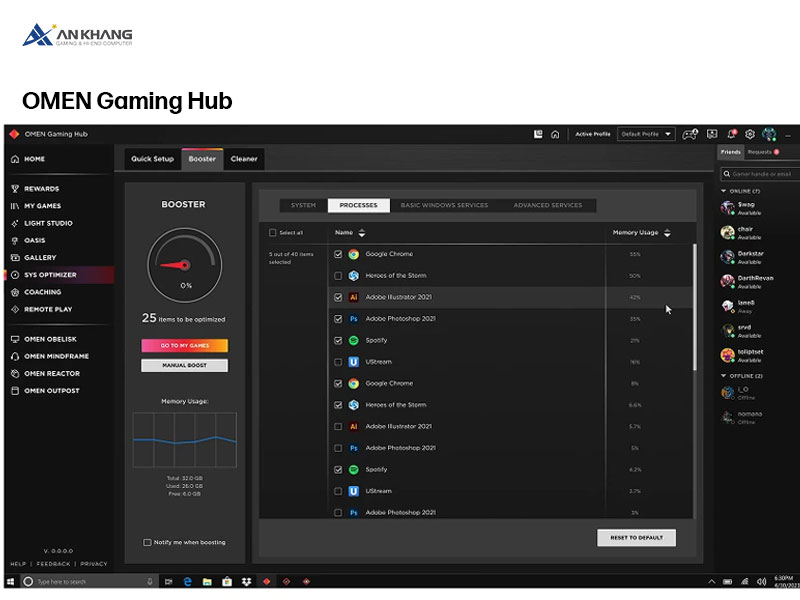The width and height of the screenshot is (800, 600).
Task: Collapse the ONLINE (7) friends group
Action: pyautogui.click(x=723, y=191)
